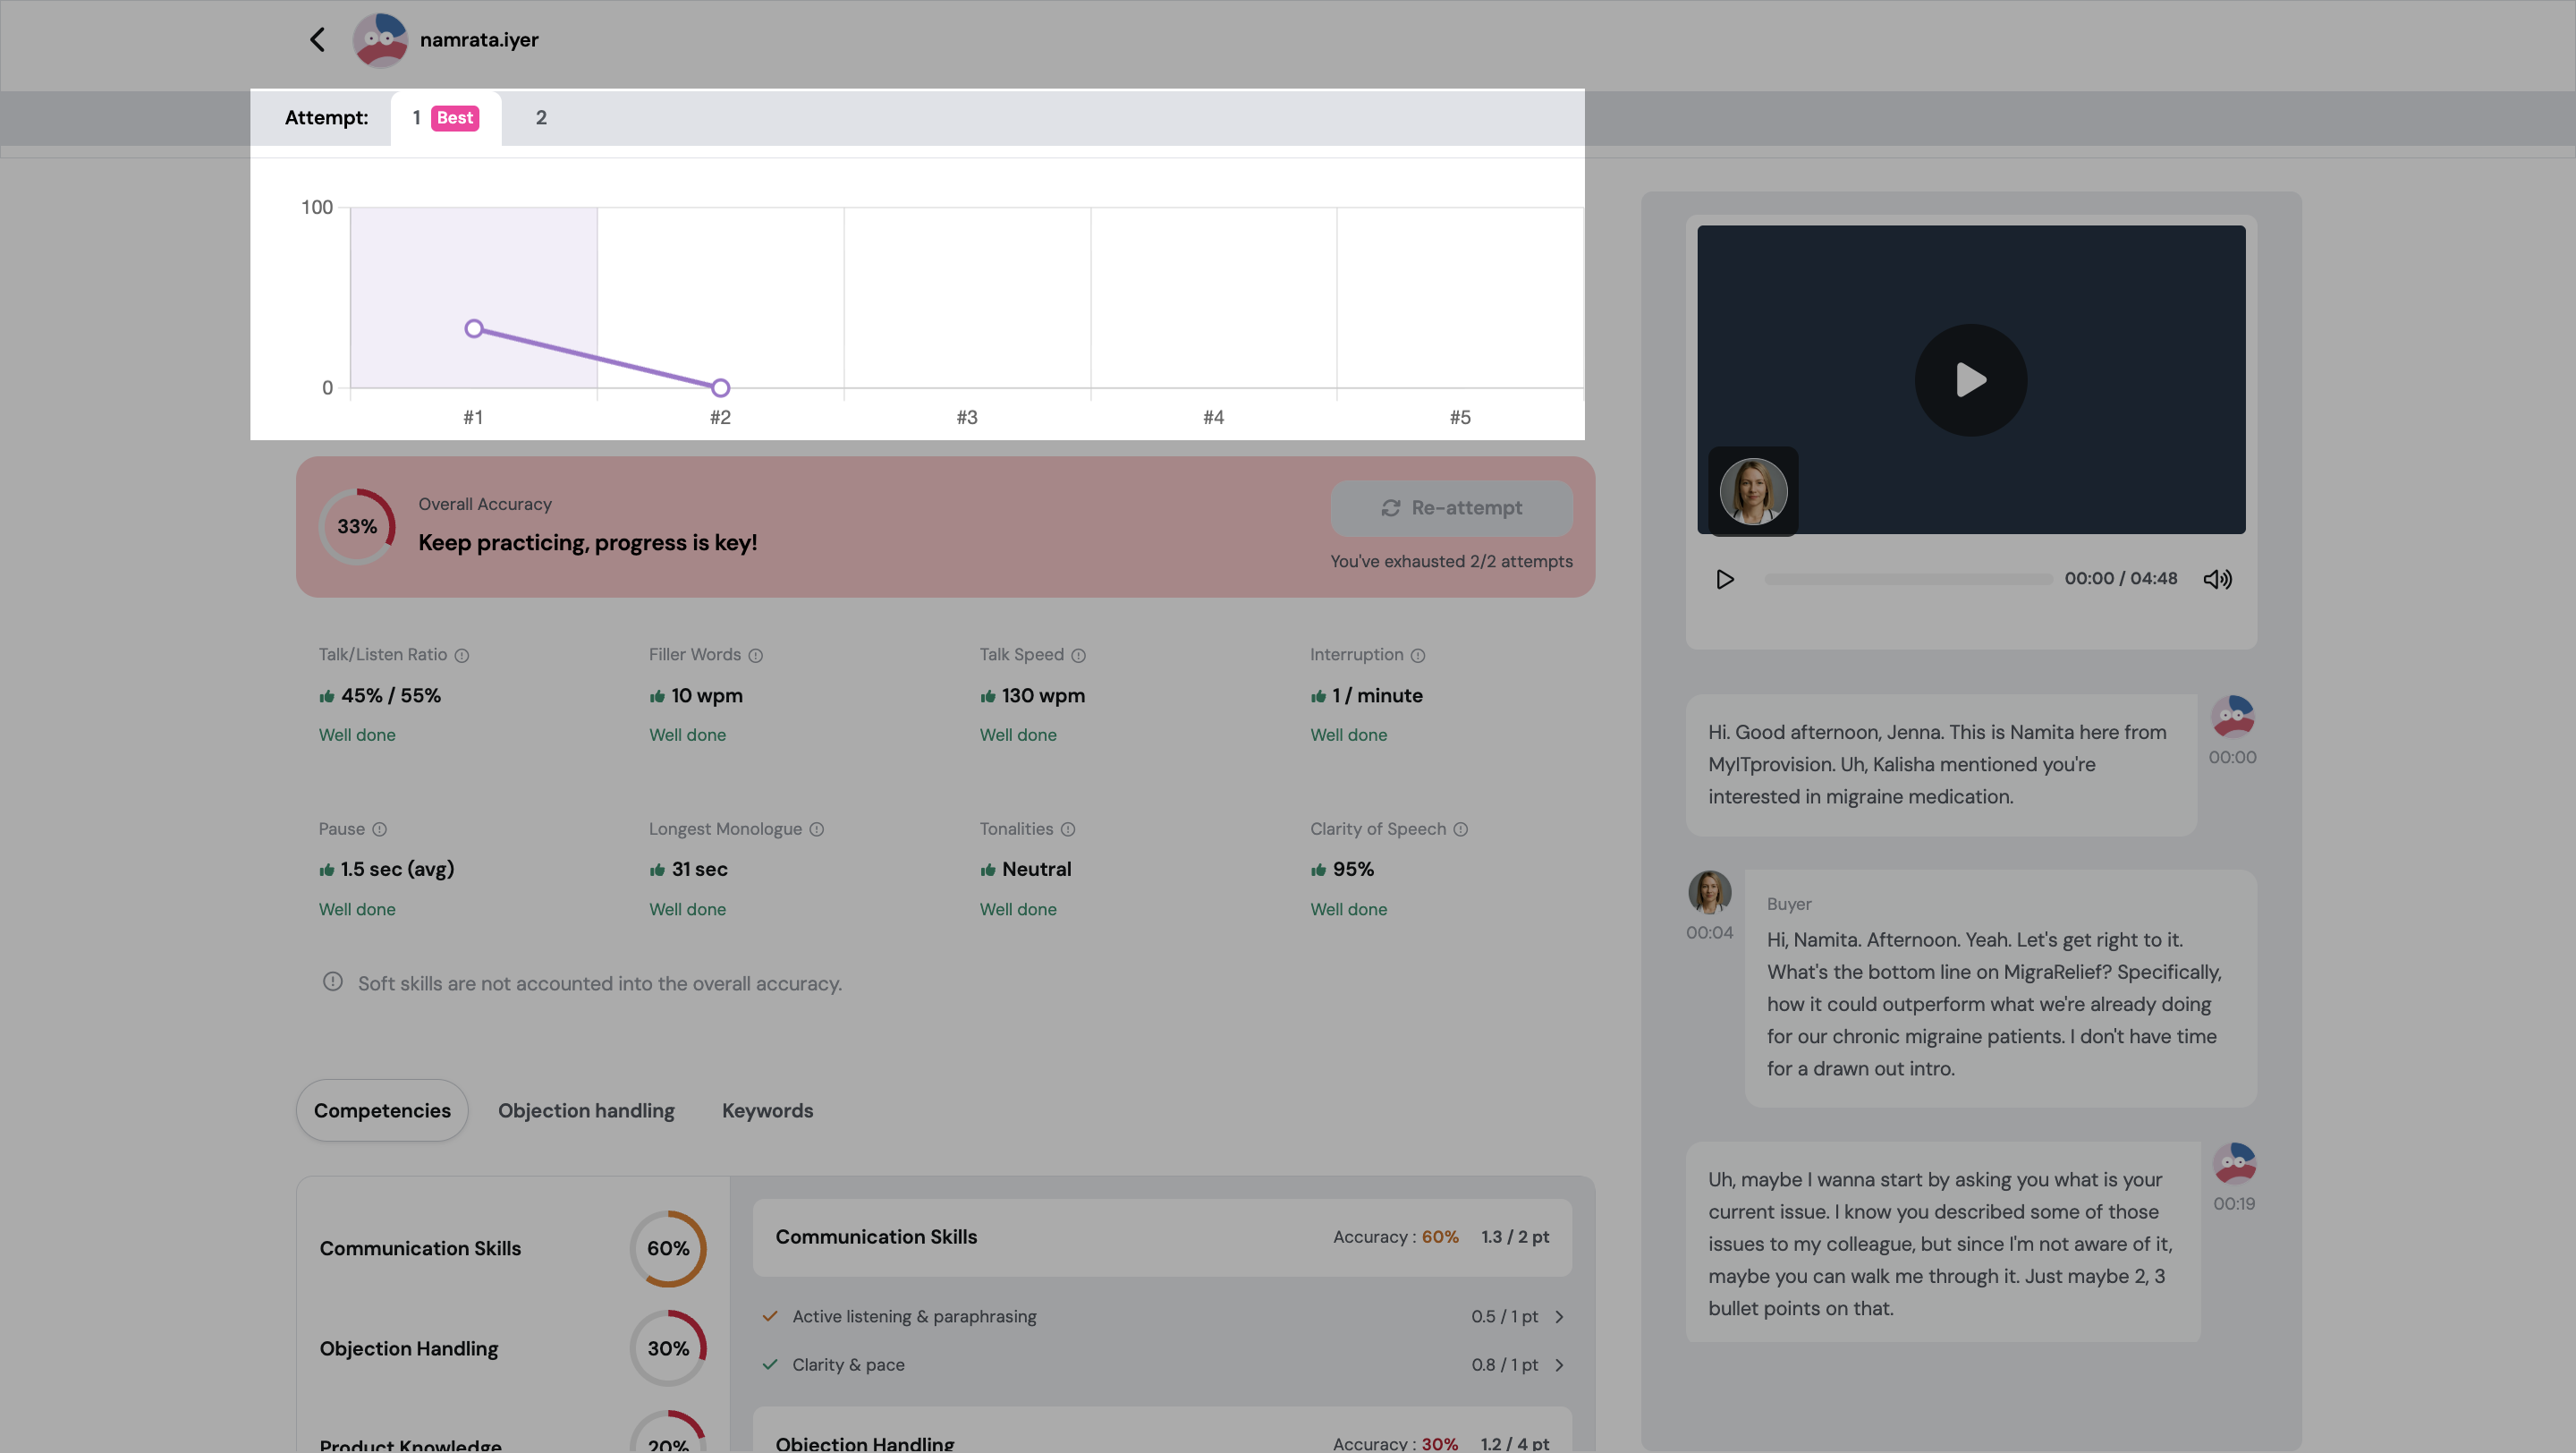Select Objection Handling competency in left list

(409, 1349)
